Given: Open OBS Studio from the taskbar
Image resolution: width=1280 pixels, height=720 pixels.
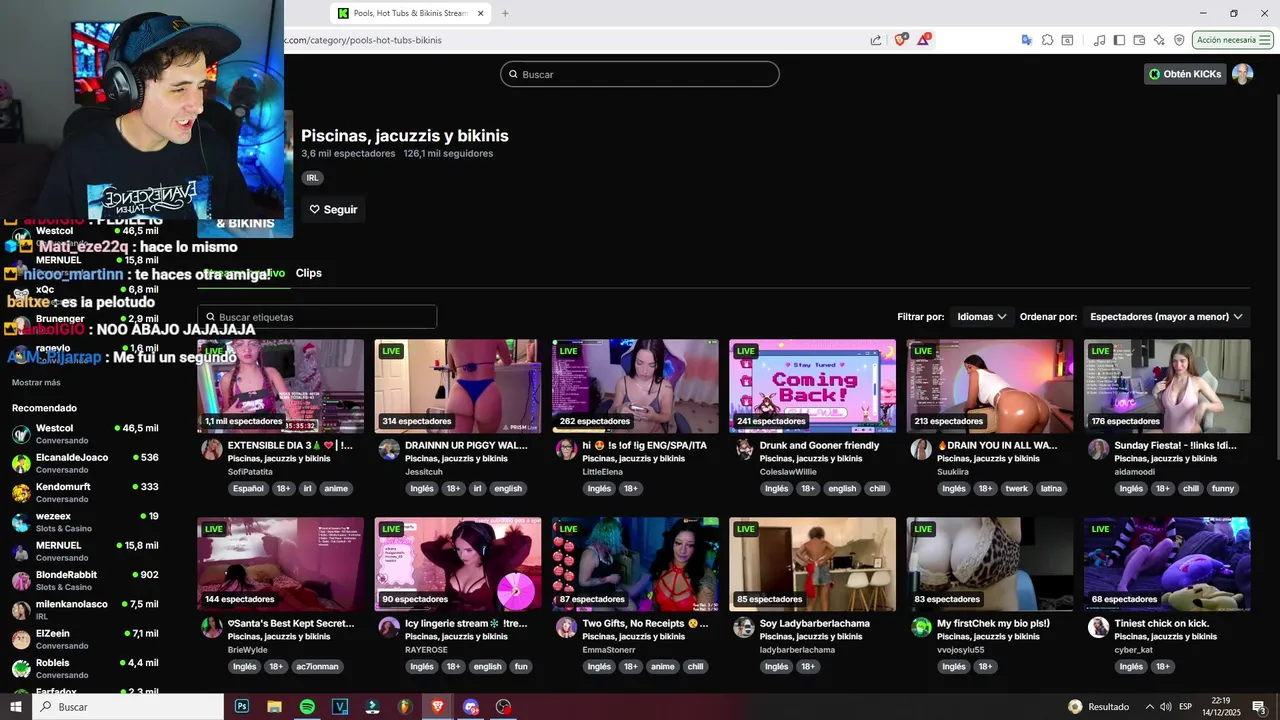Looking at the screenshot, I should pos(503,707).
